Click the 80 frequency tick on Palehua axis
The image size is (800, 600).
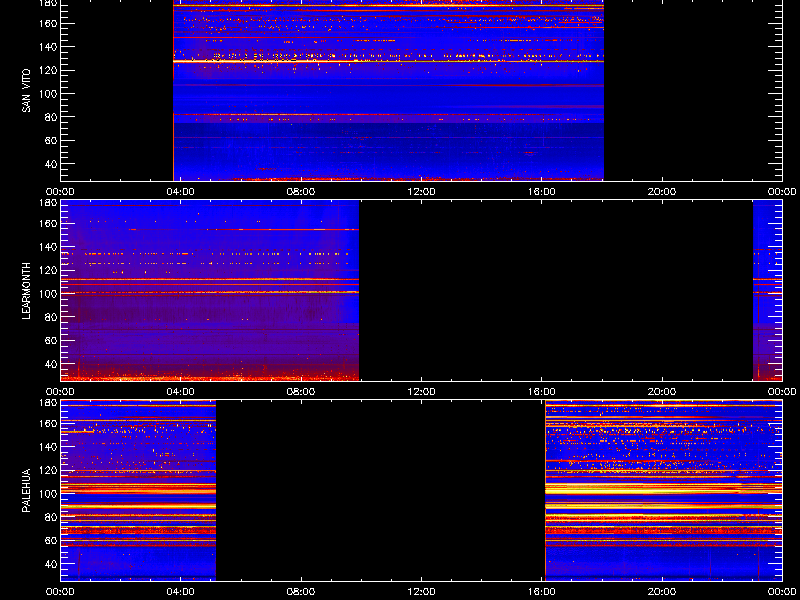tap(52, 517)
